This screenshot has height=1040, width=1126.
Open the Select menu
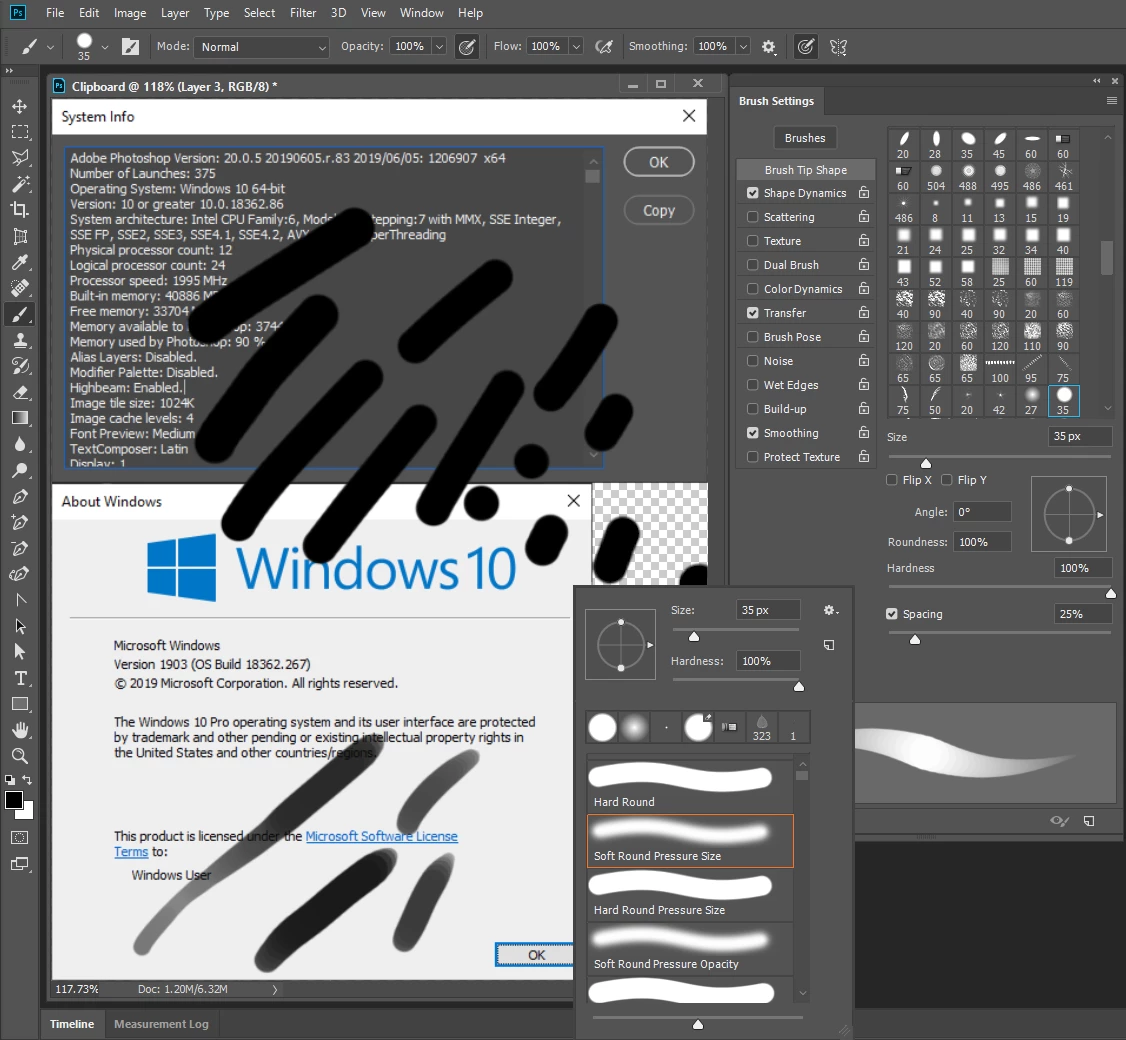click(x=259, y=13)
